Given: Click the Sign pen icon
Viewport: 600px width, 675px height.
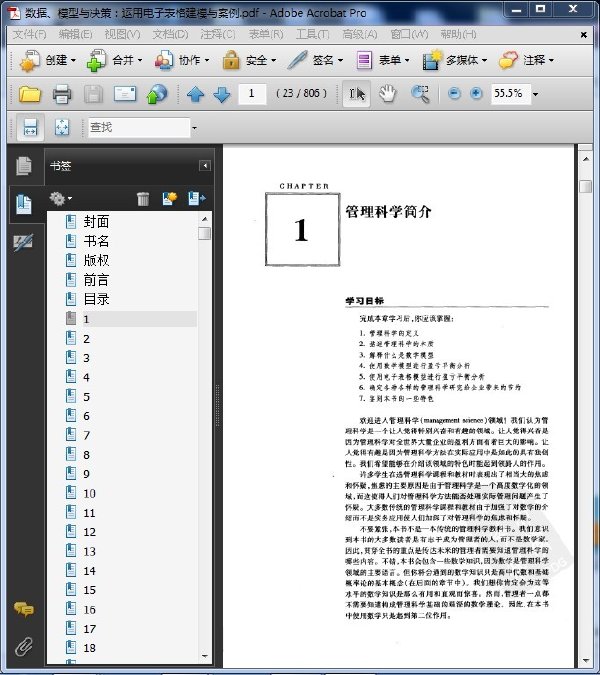Looking at the screenshot, I should (297, 60).
